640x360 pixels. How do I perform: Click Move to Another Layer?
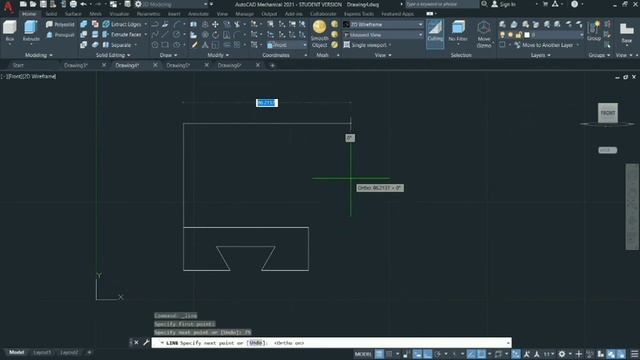coord(544,45)
